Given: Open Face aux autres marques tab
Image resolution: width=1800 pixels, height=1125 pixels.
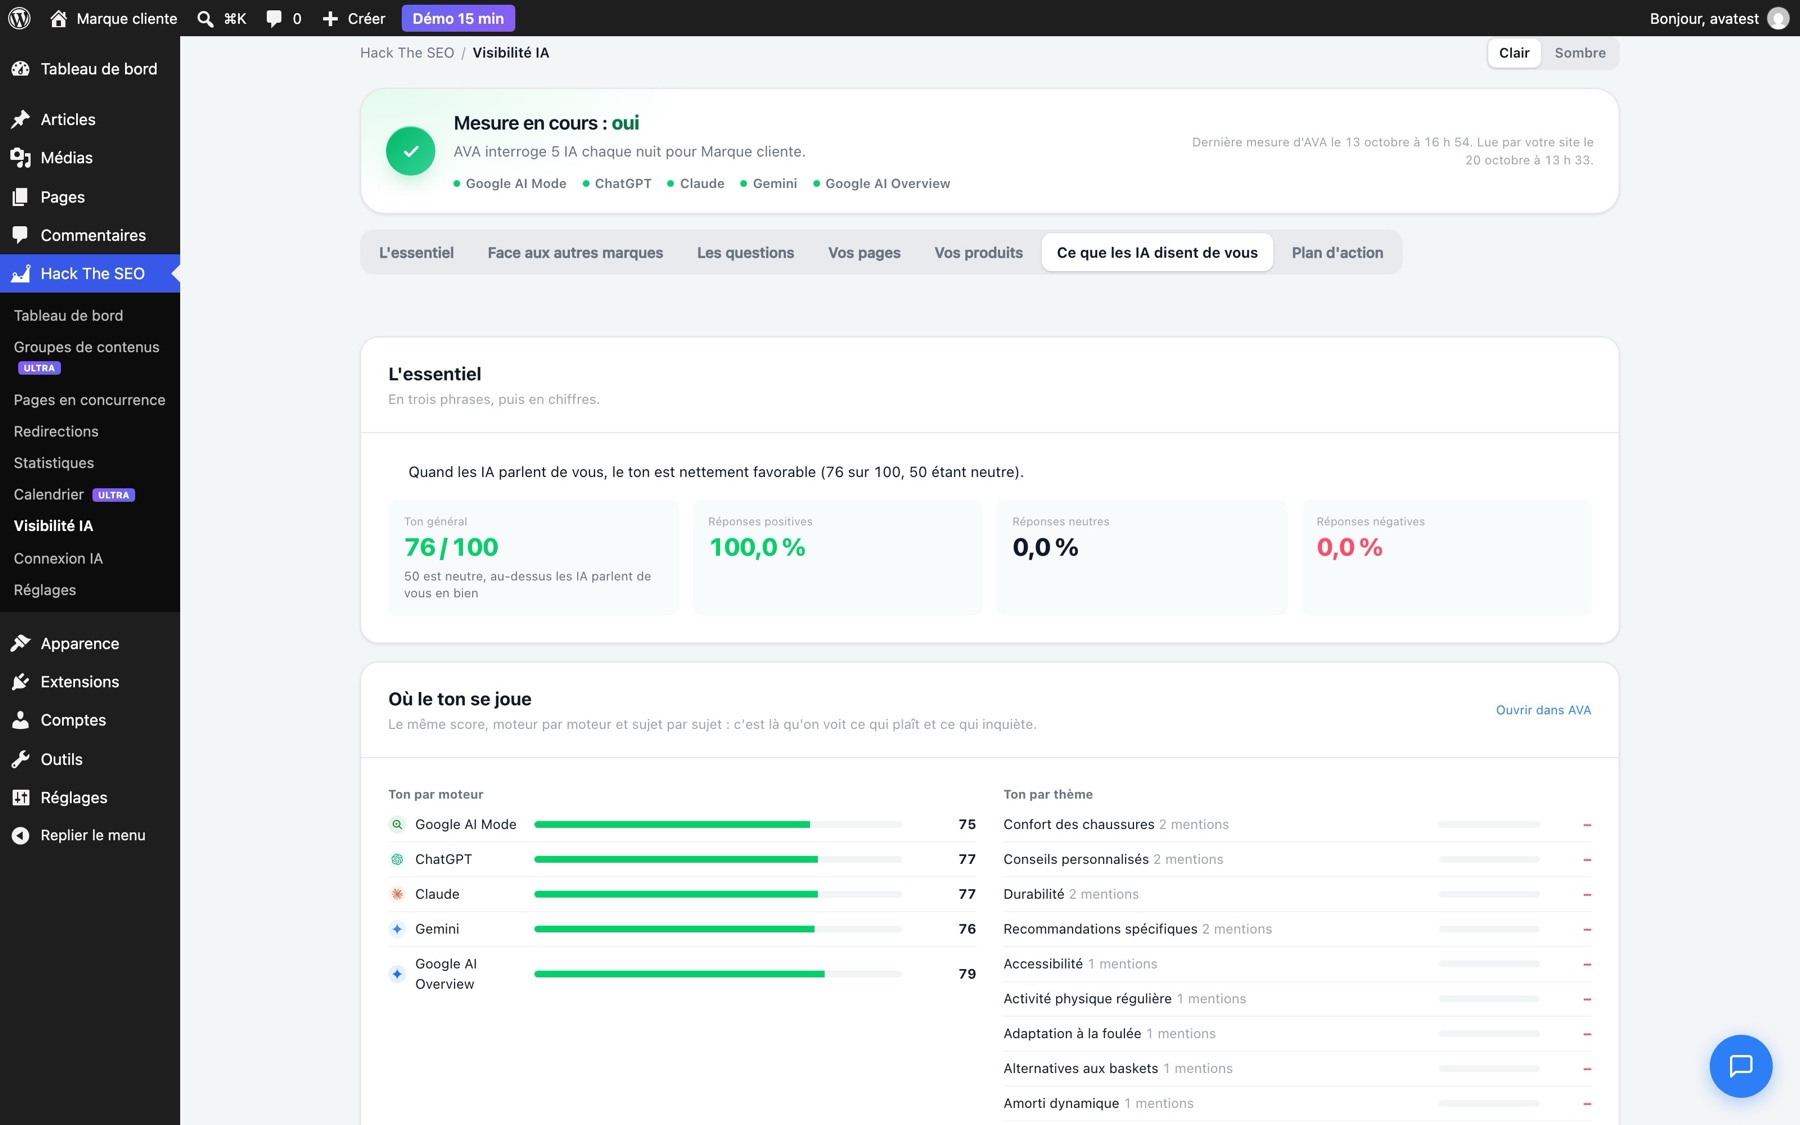Looking at the screenshot, I should [575, 253].
